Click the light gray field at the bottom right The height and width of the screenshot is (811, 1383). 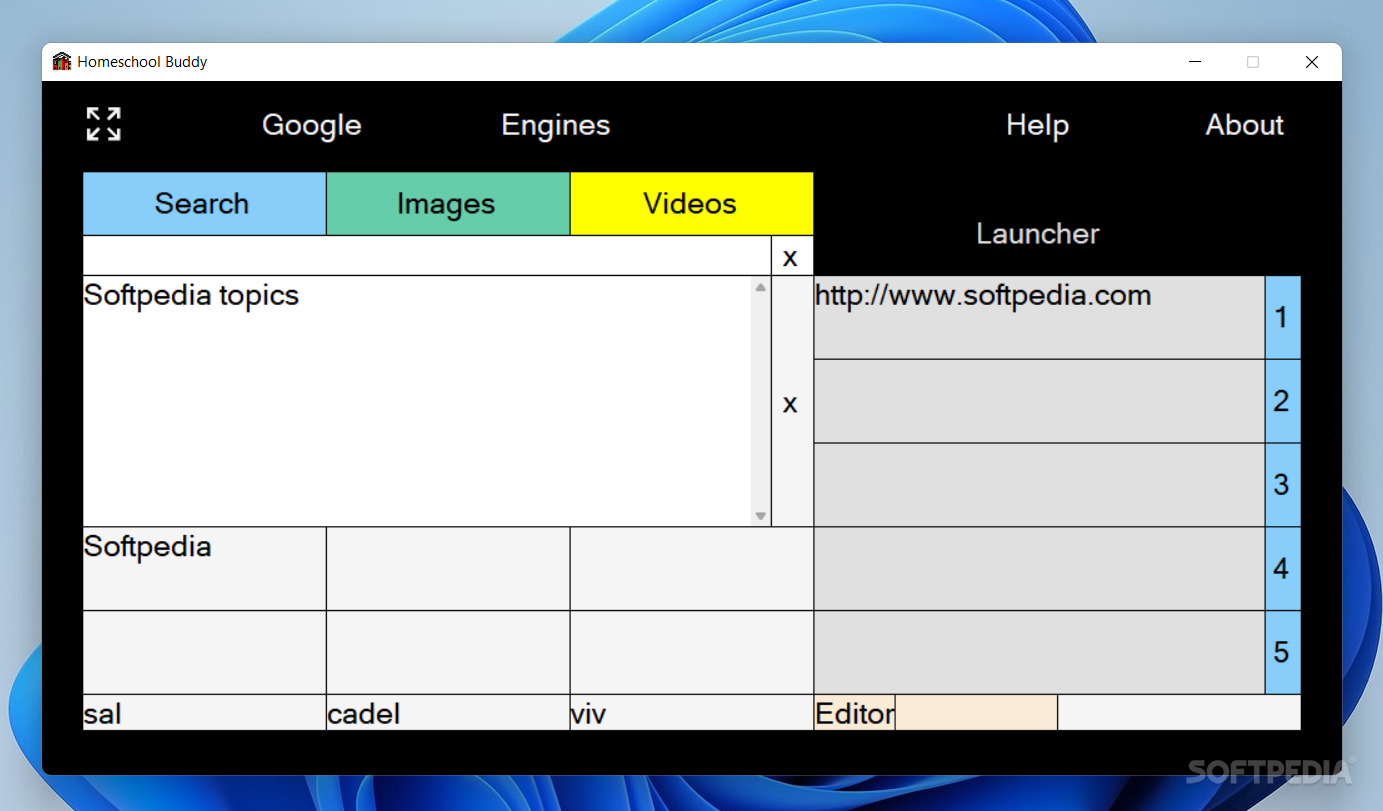[1179, 713]
